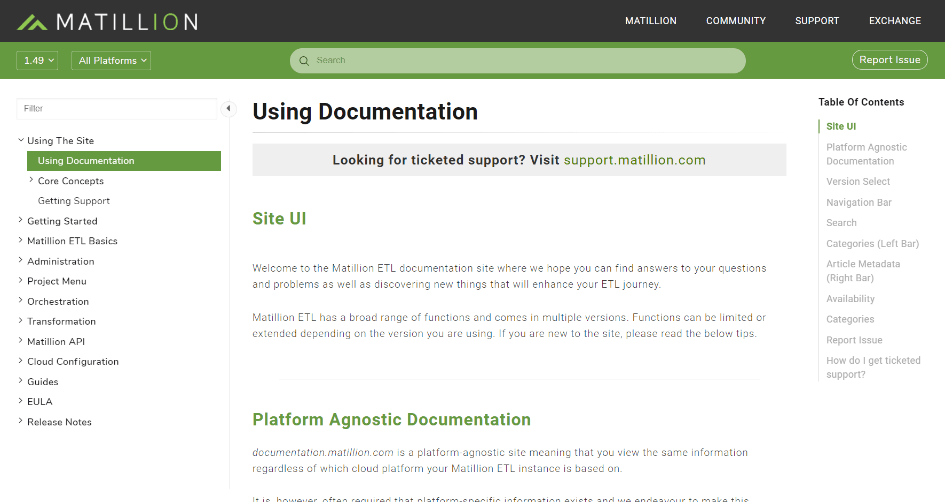Jump to How do I get ticketed support
This screenshot has height=502, width=945.
873,367
